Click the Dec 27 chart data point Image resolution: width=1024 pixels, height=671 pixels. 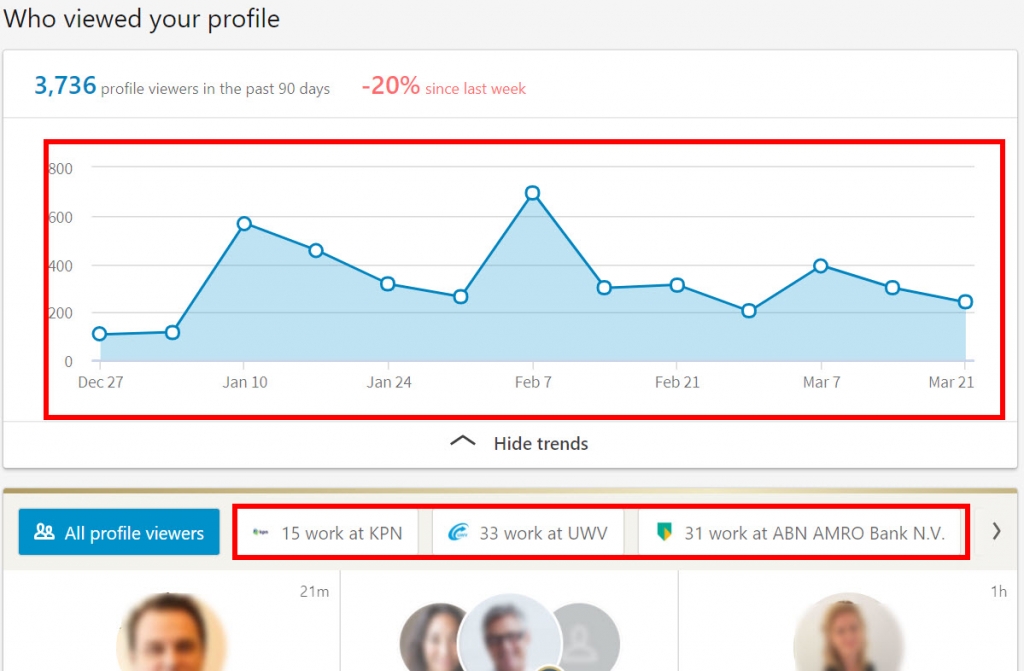pos(99,334)
